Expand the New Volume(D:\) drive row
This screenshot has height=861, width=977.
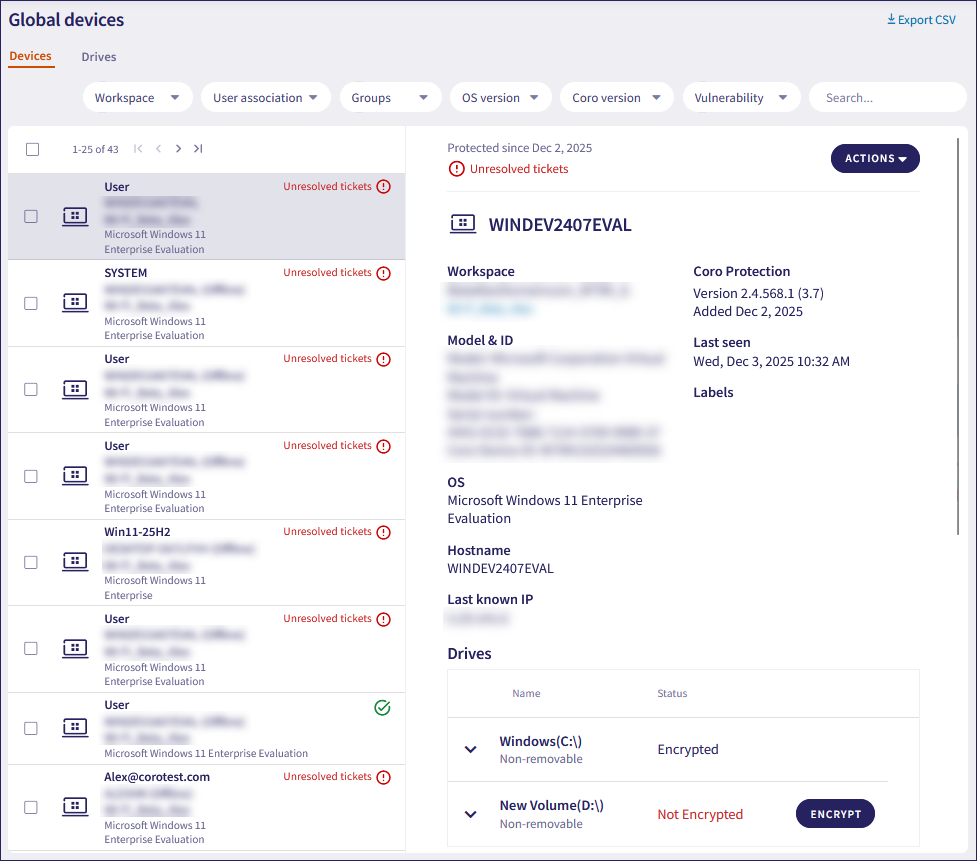tap(471, 814)
